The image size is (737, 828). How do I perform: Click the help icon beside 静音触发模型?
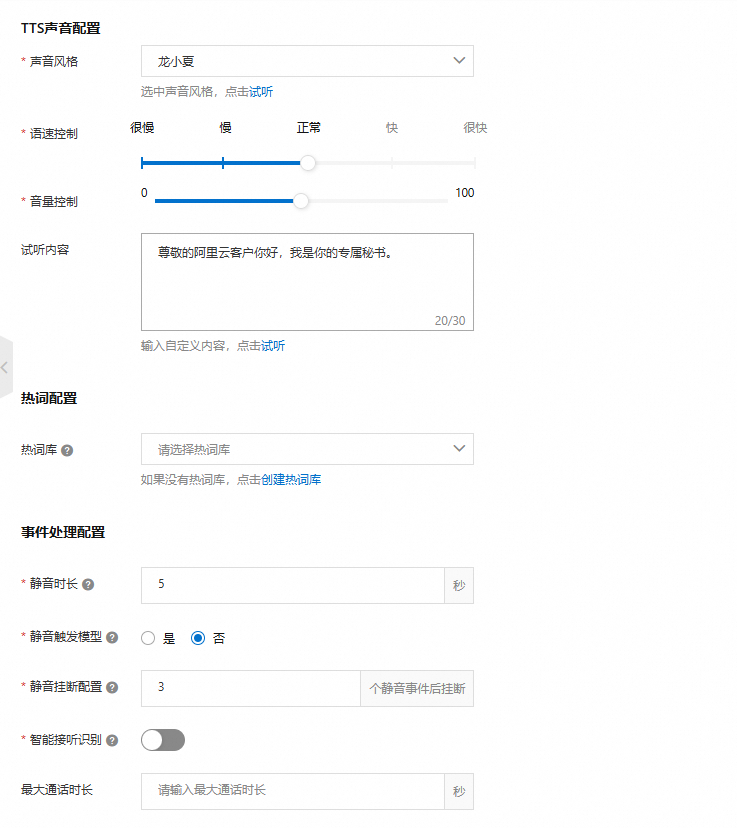point(112,637)
